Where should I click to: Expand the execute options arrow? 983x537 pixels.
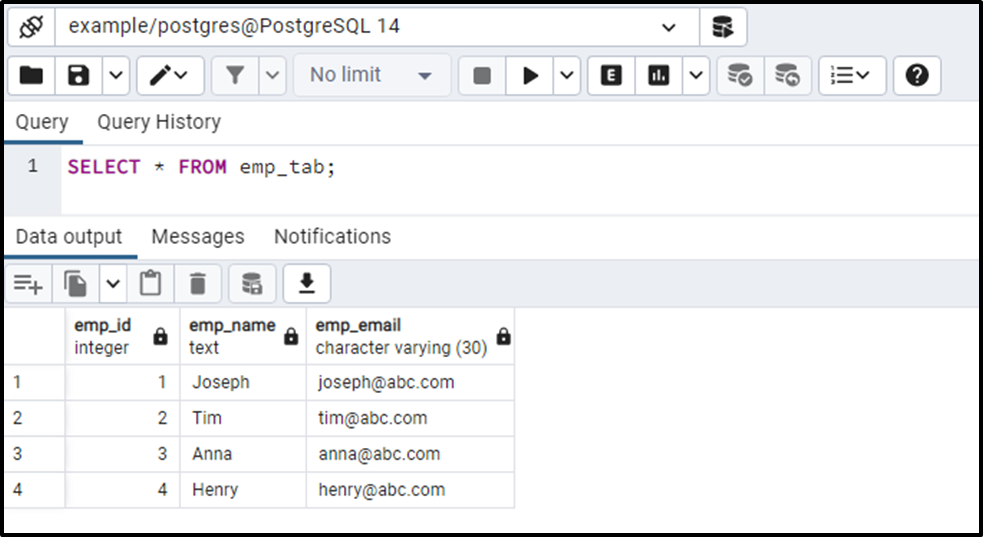point(567,76)
